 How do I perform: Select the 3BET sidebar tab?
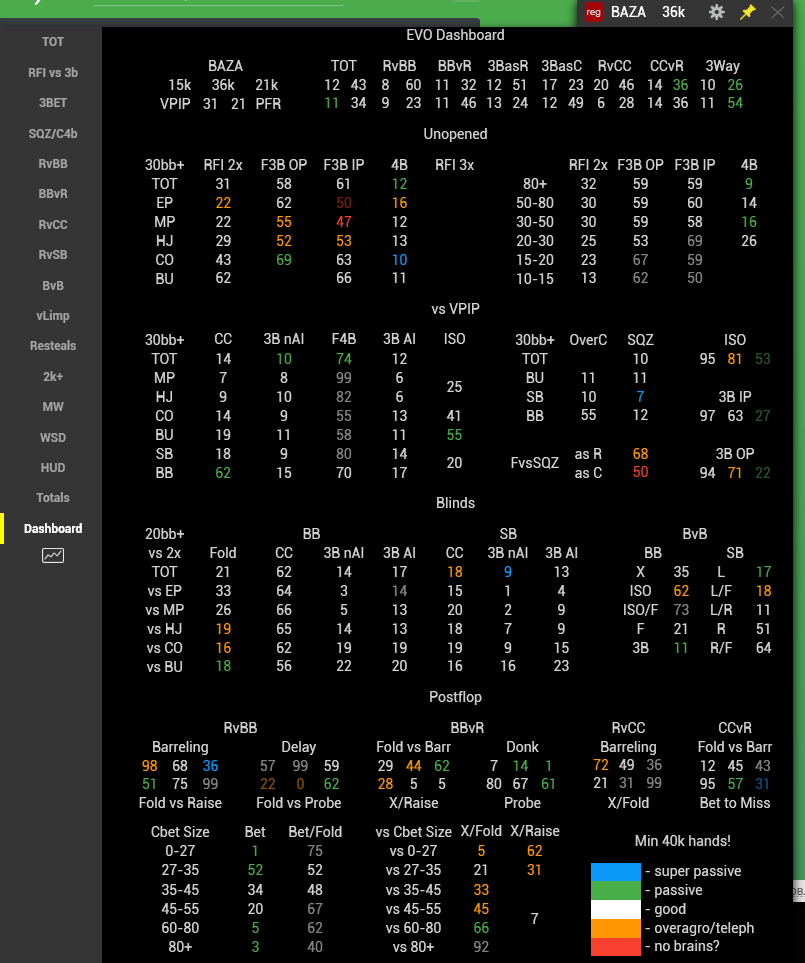click(53, 103)
